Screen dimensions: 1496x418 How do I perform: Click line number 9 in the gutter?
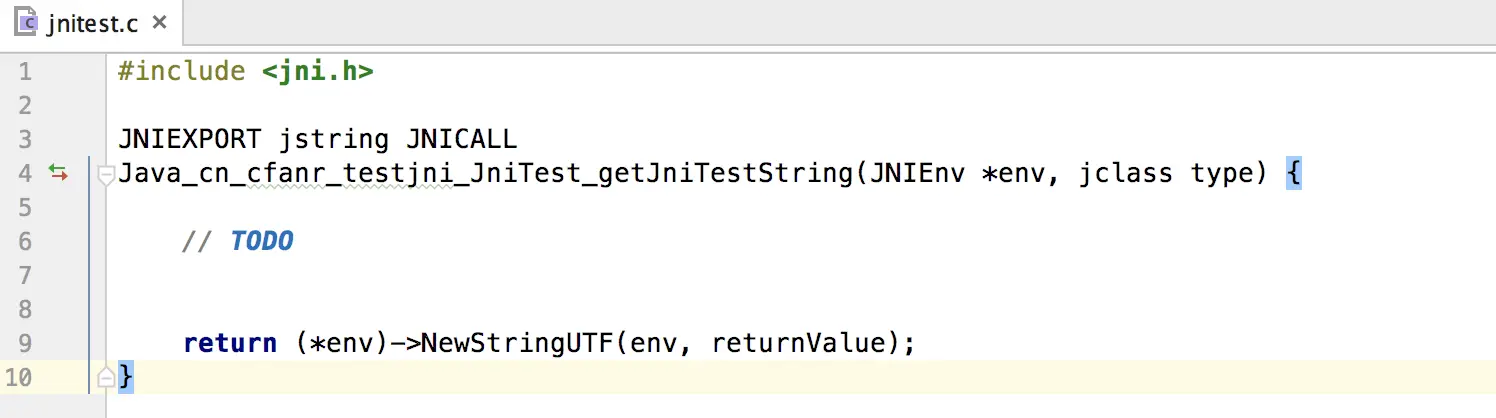25,343
